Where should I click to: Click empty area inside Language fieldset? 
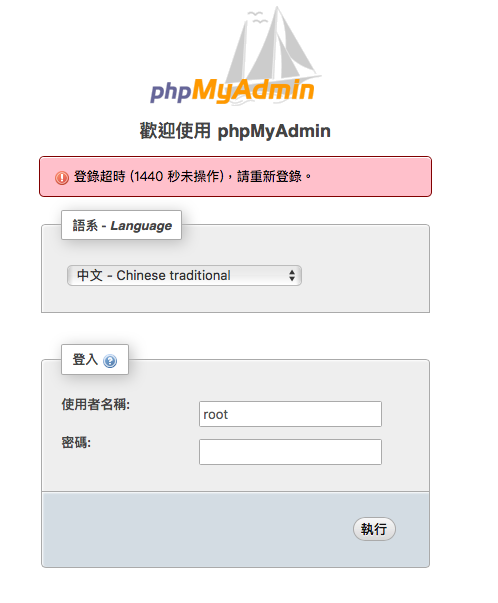[x=365, y=275]
